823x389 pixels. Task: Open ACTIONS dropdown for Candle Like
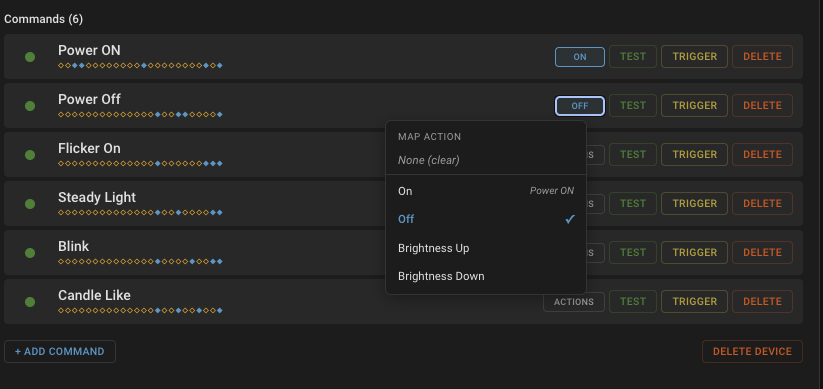574,302
